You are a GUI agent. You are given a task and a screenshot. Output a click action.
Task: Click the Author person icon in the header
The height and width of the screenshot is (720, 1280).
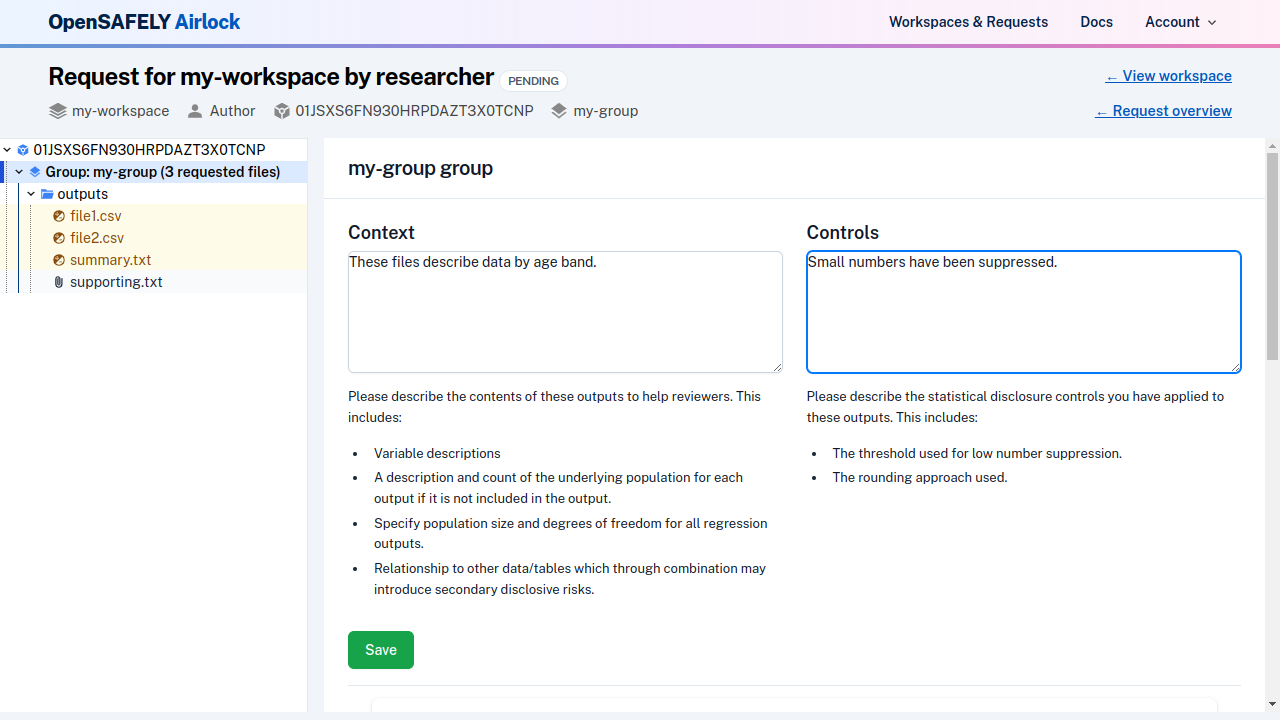pyautogui.click(x=196, y=111)
